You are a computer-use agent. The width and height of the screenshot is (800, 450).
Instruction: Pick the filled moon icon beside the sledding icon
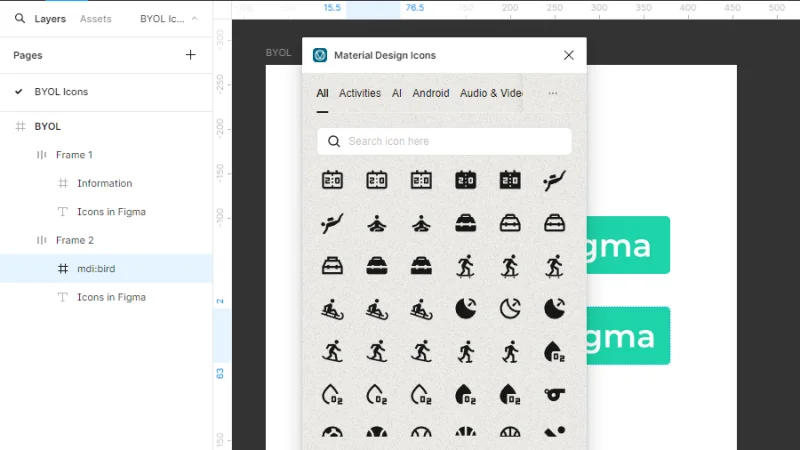click(465, 309)
